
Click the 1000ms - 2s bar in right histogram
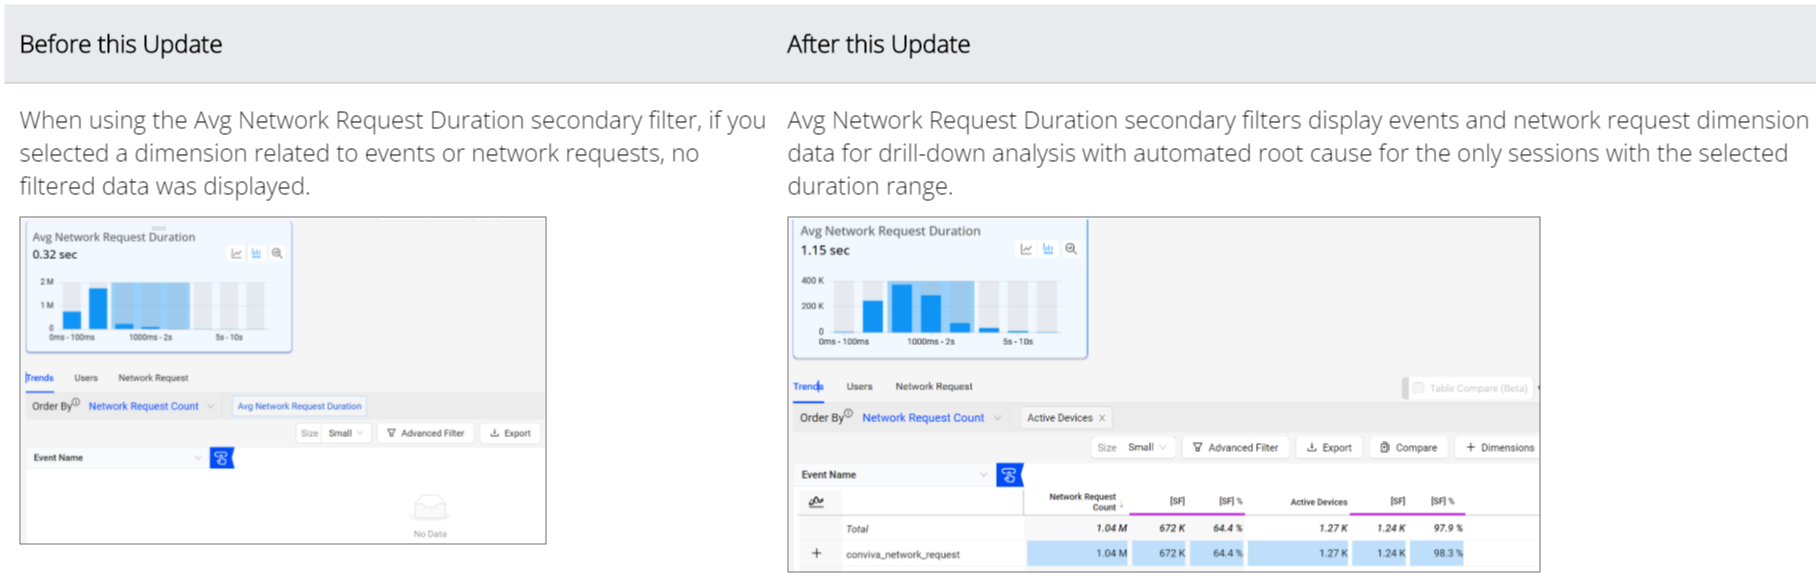coord(931,313)
